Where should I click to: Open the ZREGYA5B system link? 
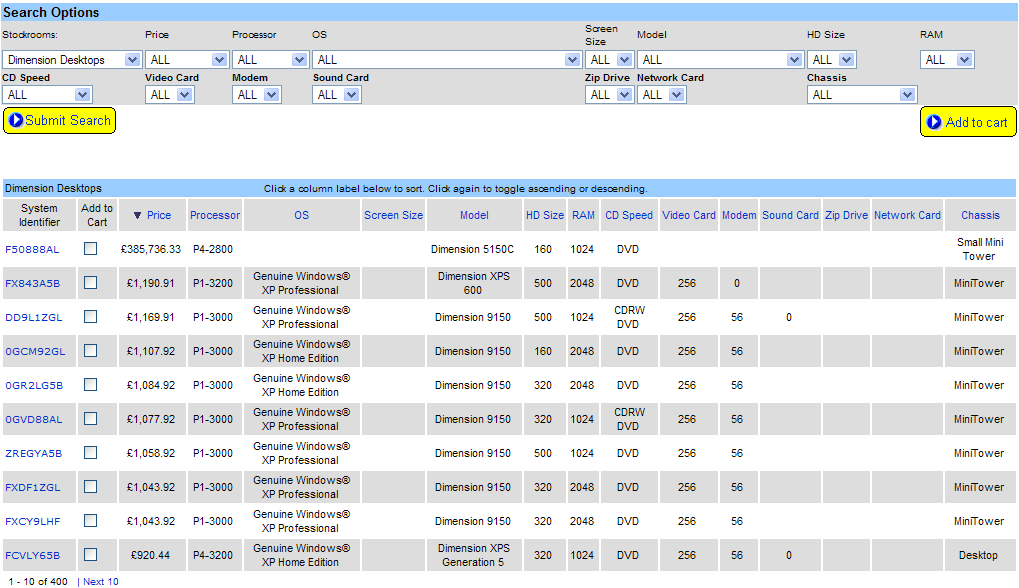pyautogui.click(x=34, y=454)
